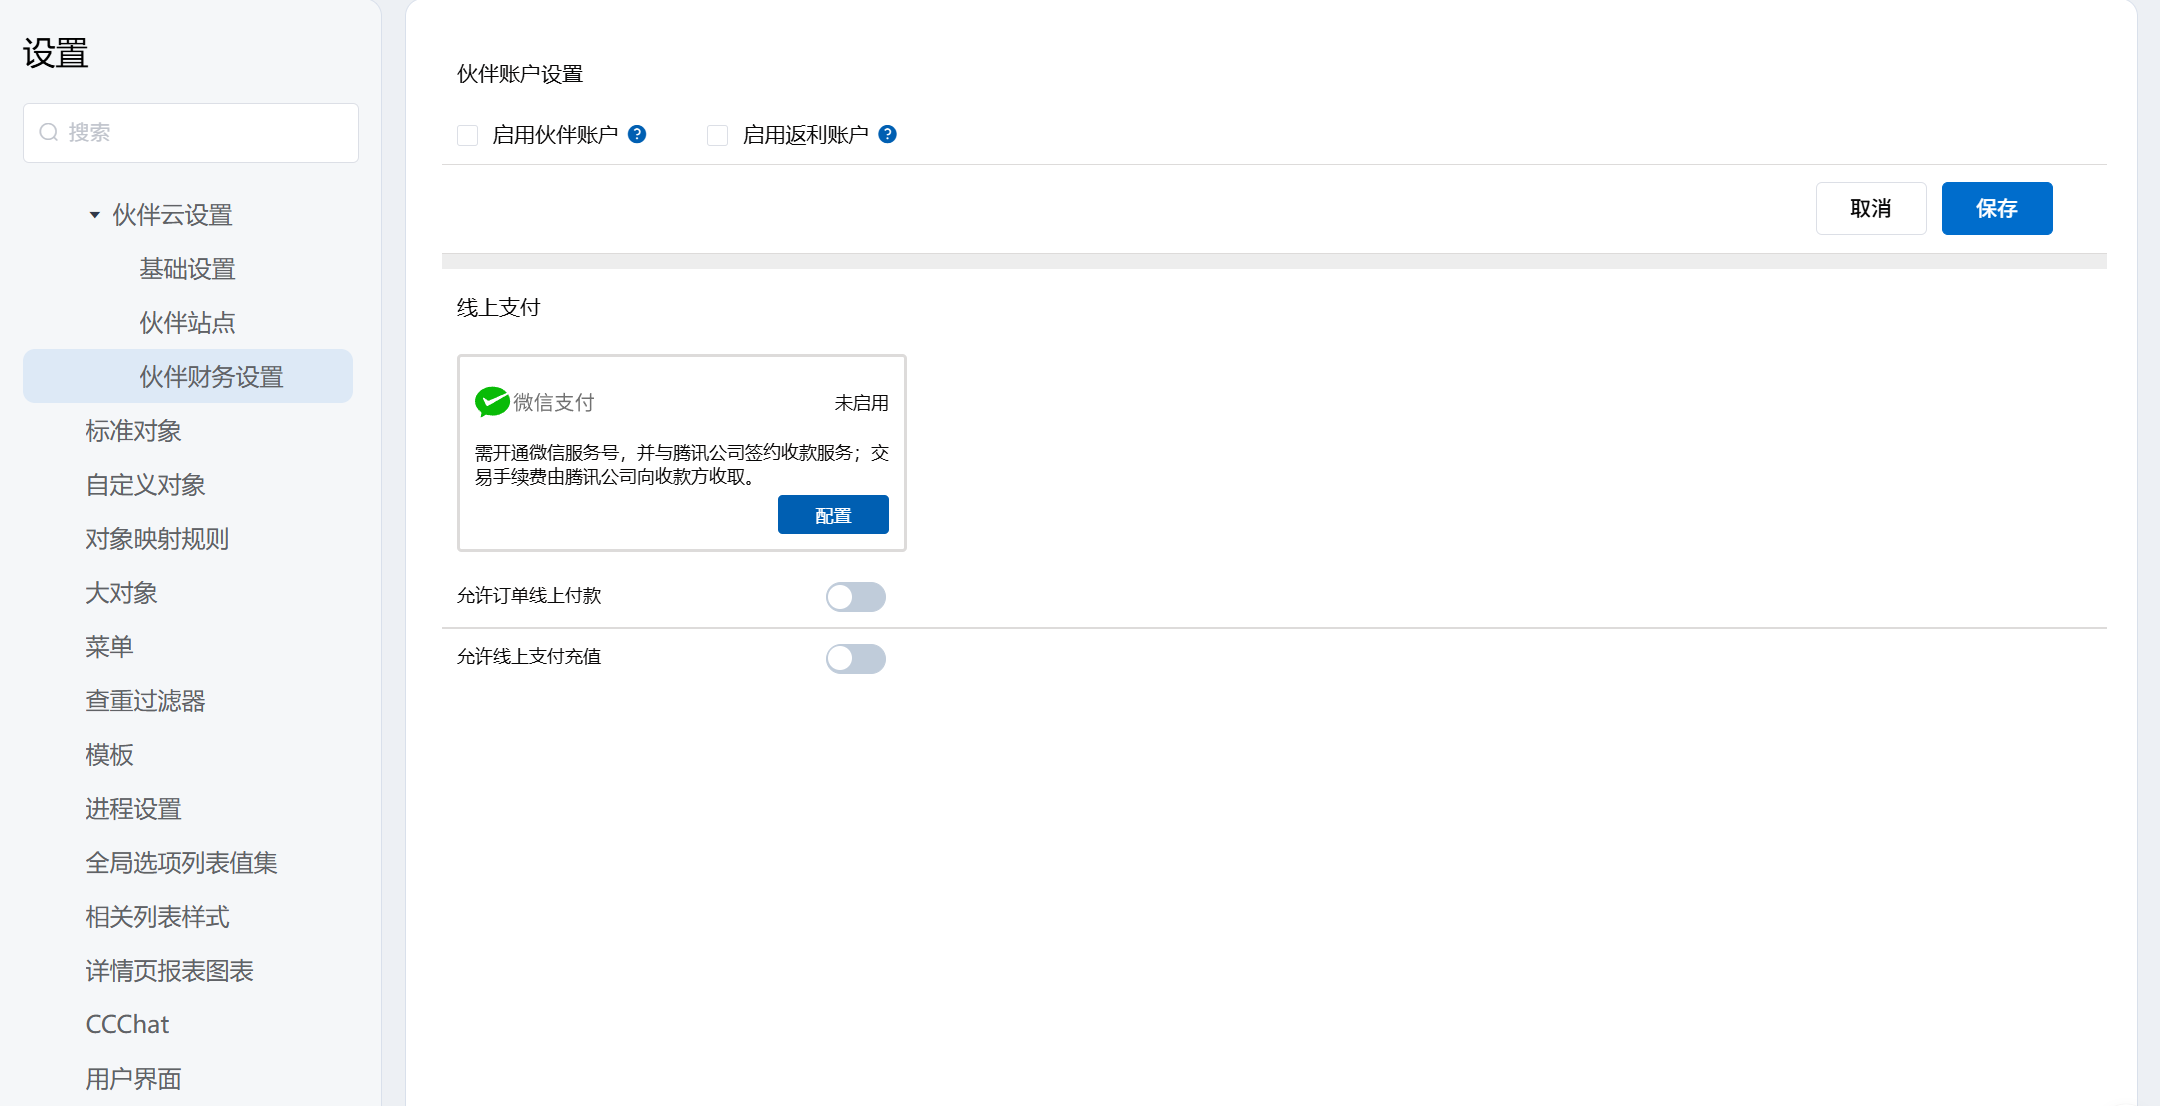Turn on 允许线上支付充值 switch
Image resolution: width=2160 pixels, height=1106 pixels.
pyautogui.click(x=855, y=658)
